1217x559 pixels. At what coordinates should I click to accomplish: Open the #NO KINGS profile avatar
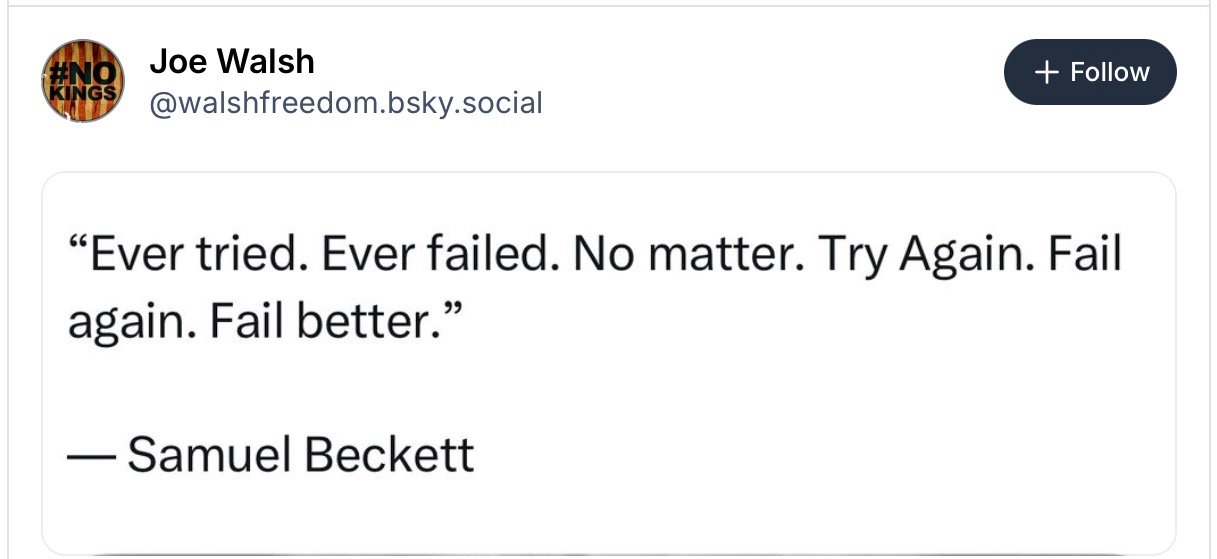[x=82, y=82]
